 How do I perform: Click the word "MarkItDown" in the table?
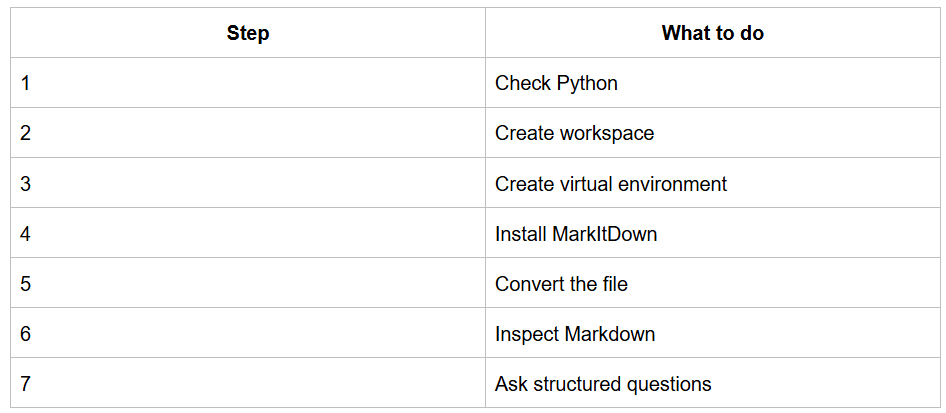605,233
